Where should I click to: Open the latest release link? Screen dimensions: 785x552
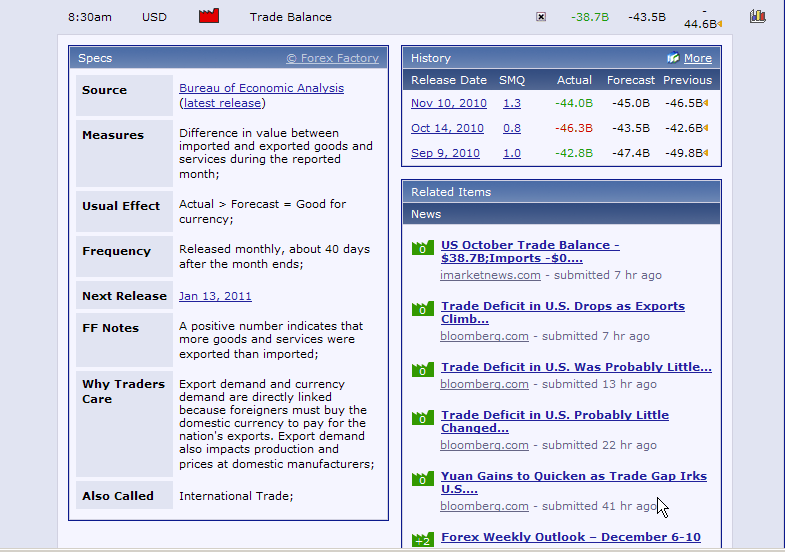point(223,103)
